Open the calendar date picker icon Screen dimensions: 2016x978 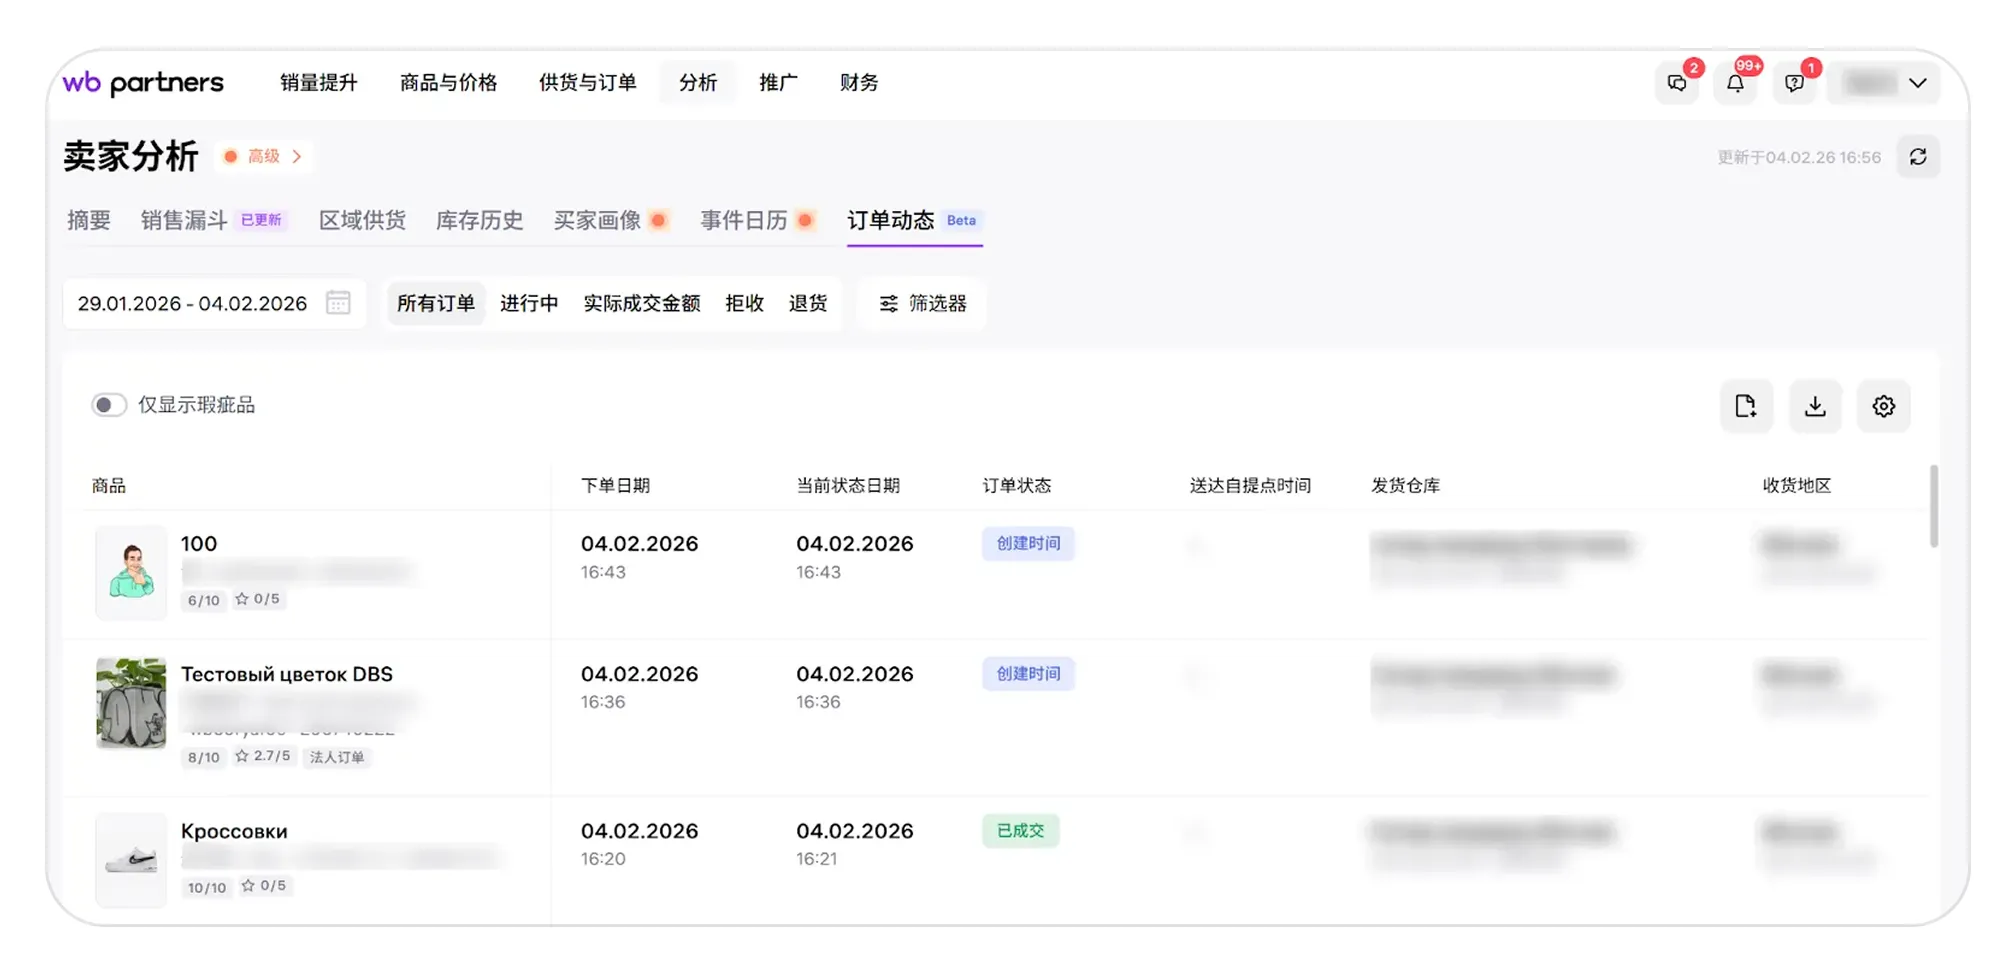pos(338,303)
